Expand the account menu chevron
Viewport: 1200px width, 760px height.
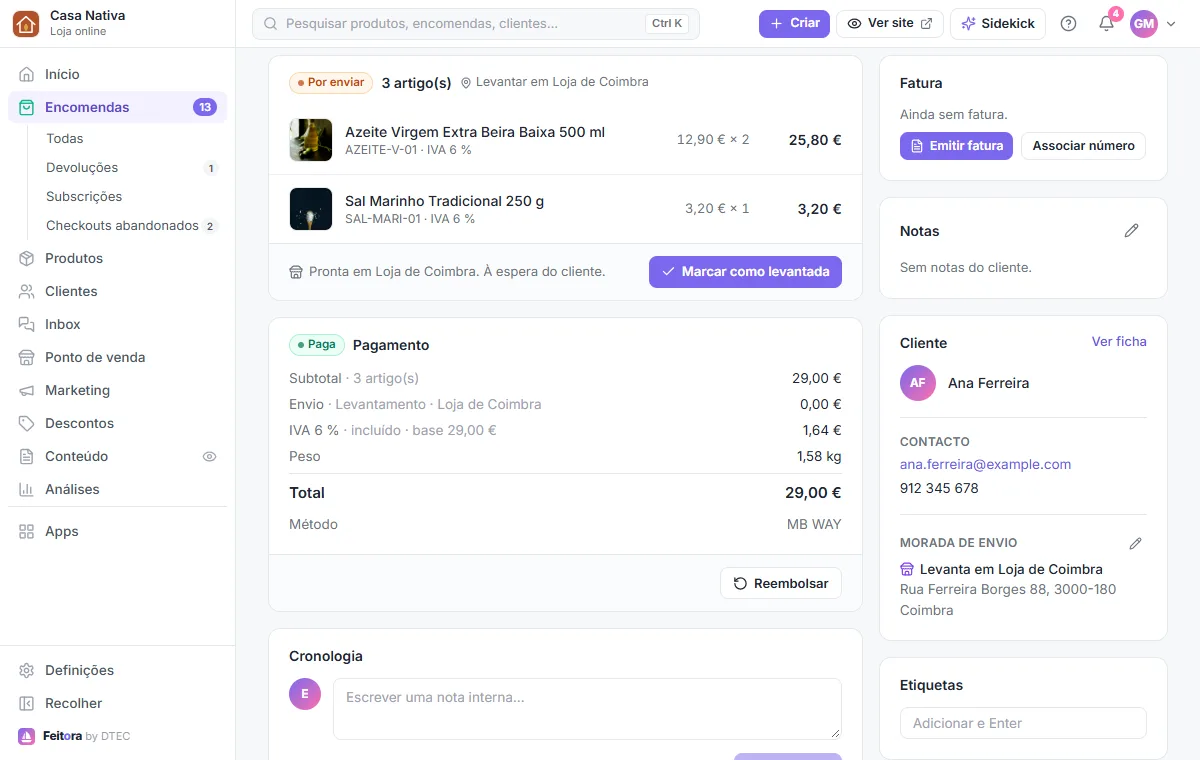coord(1171,24)
